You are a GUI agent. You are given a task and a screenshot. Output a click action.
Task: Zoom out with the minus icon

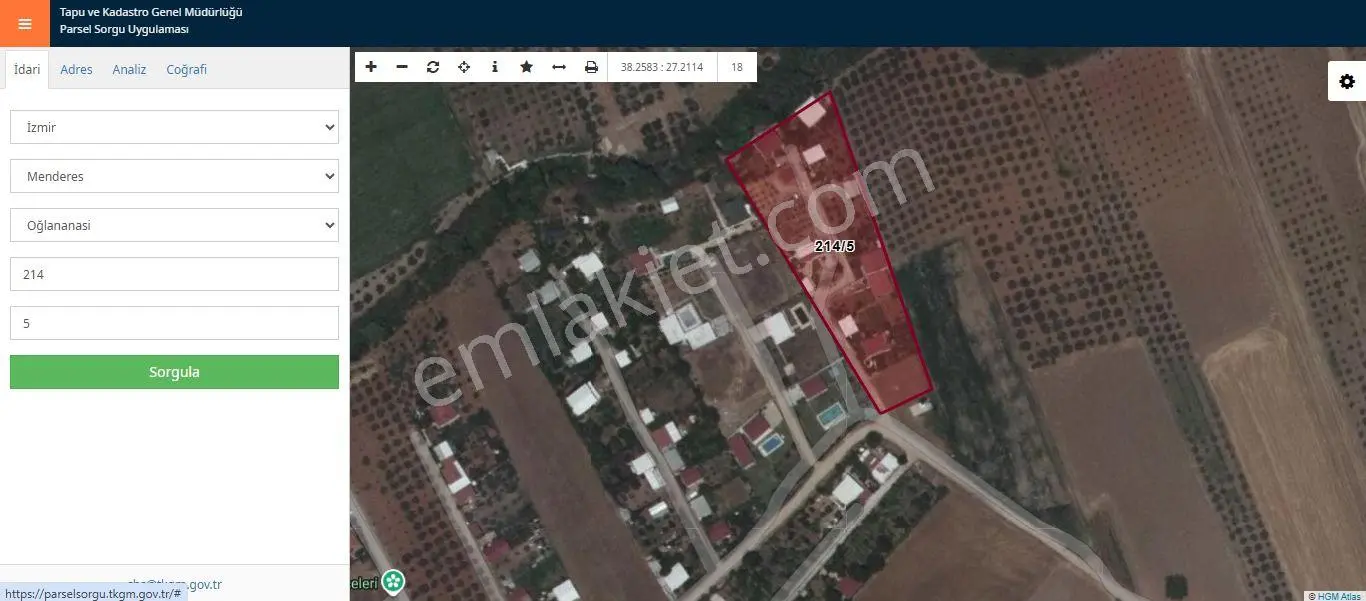[x=402, y=67]
